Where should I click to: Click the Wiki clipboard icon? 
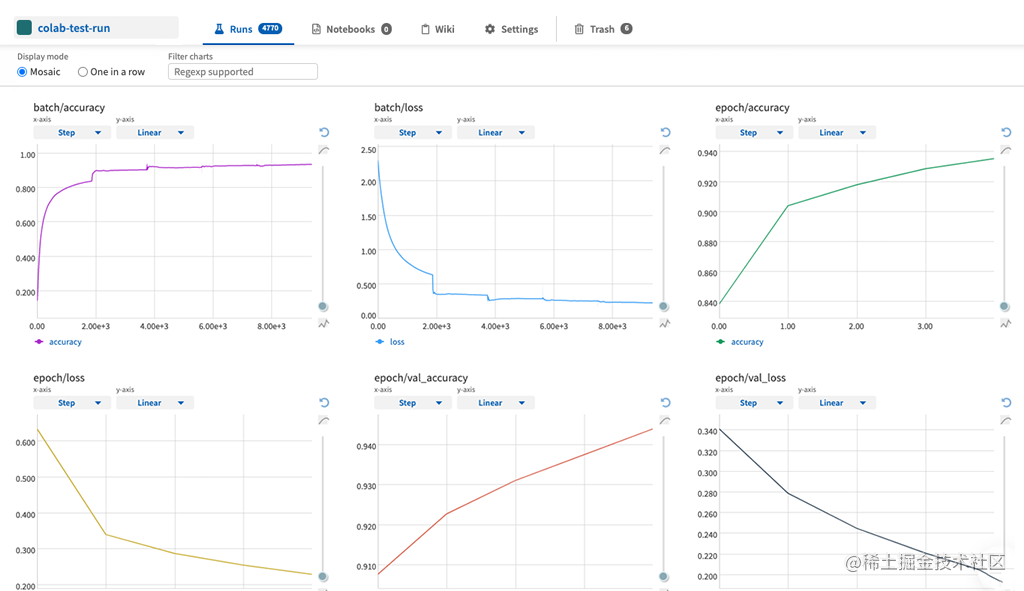click(425, 29)
